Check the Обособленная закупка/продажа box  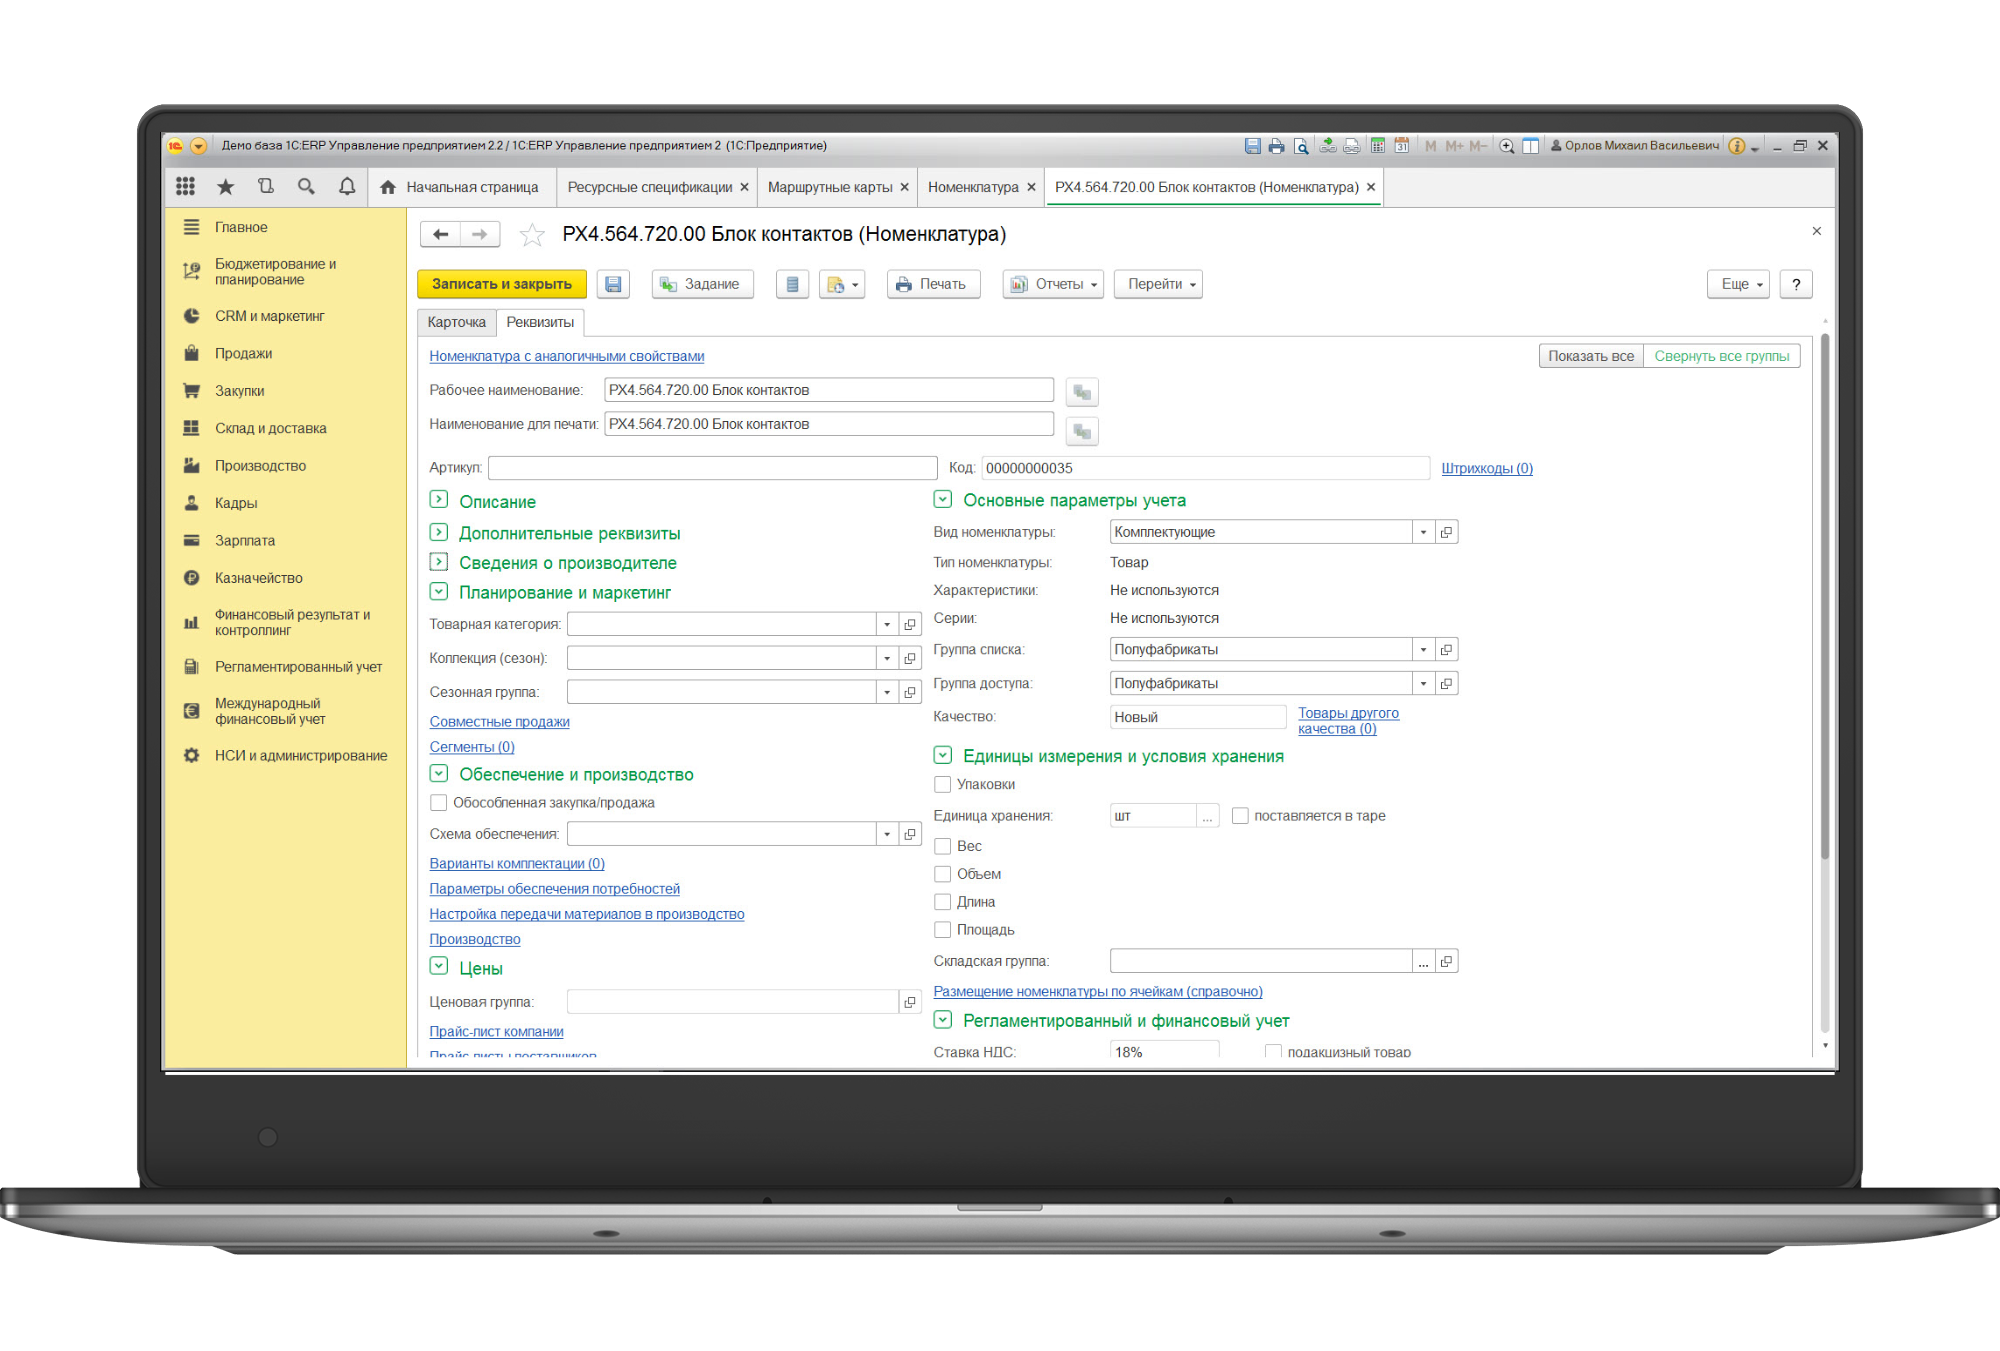click(438, 802)
